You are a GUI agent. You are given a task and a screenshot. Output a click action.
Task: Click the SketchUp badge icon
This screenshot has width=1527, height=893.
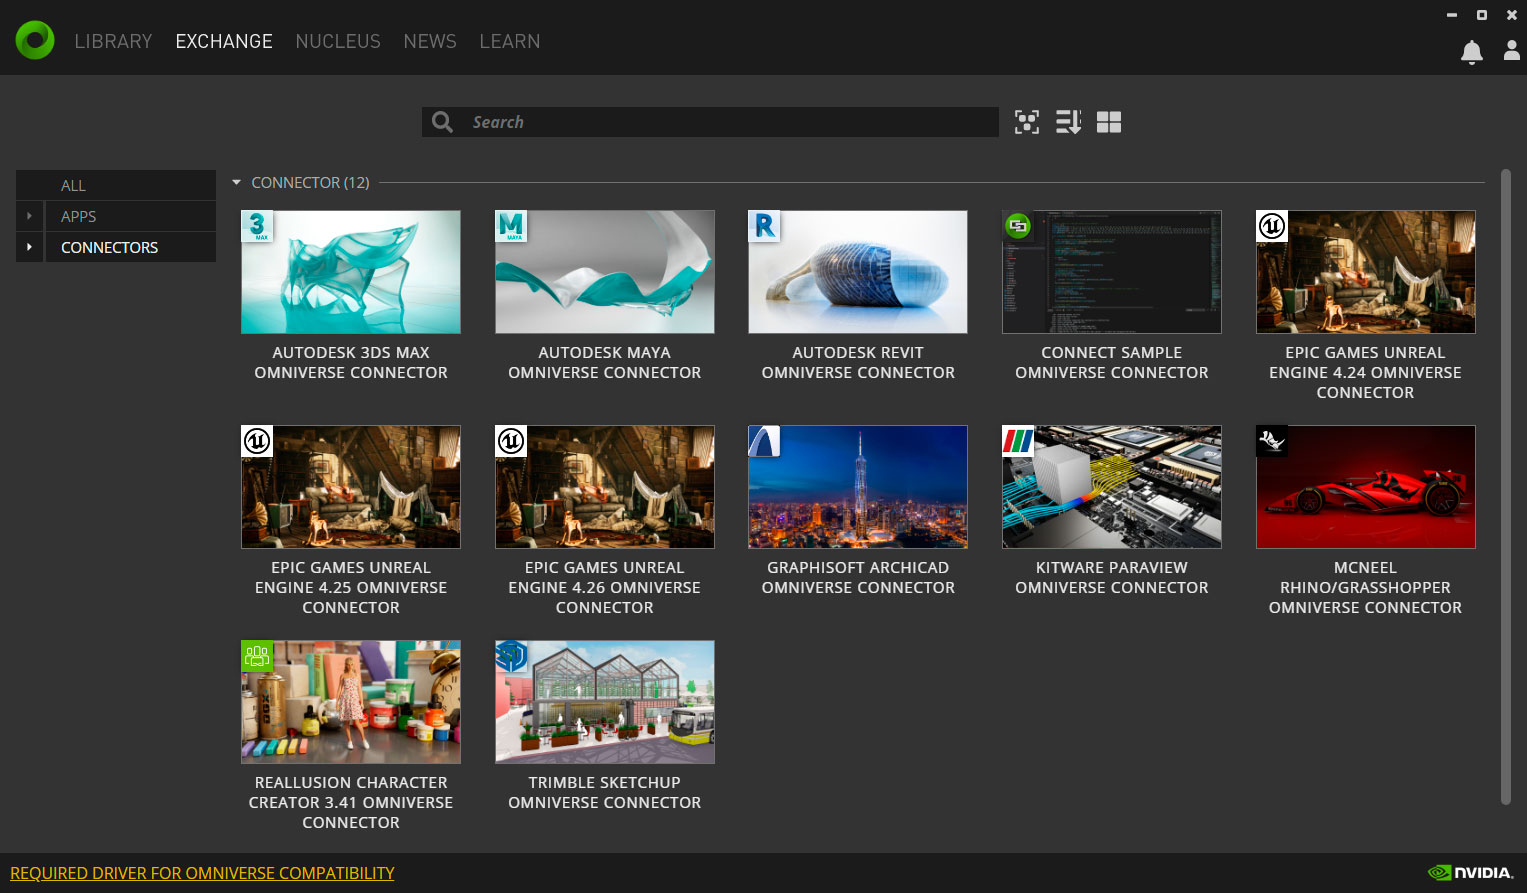click(x=511, y=656)
